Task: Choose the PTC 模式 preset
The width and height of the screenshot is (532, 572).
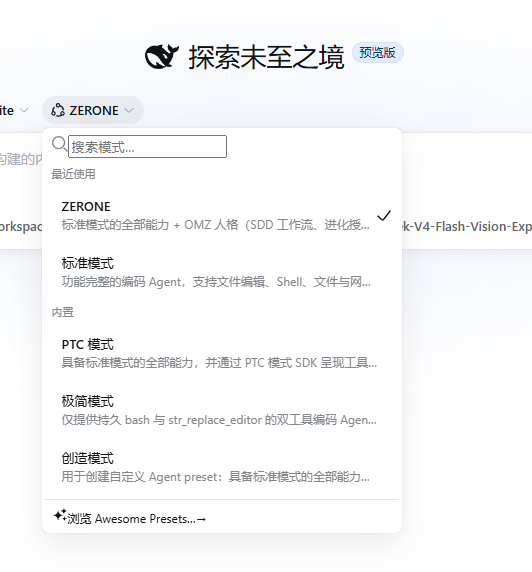Action: [x=222, y=353]
